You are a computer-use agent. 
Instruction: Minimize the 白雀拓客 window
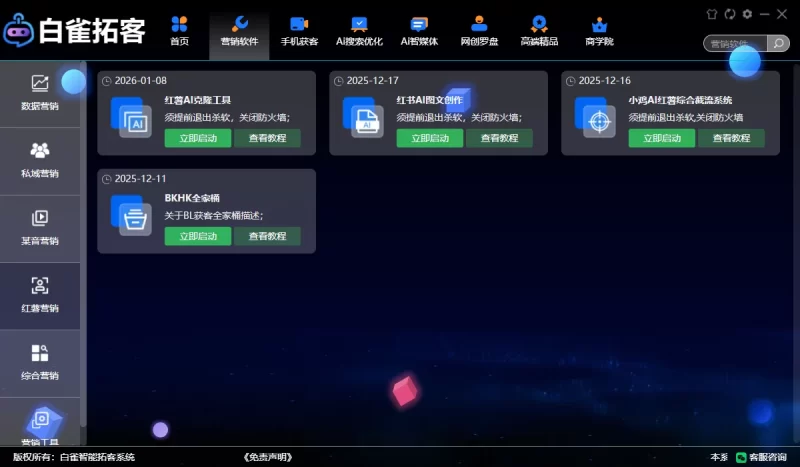click(x=764, y=14)
